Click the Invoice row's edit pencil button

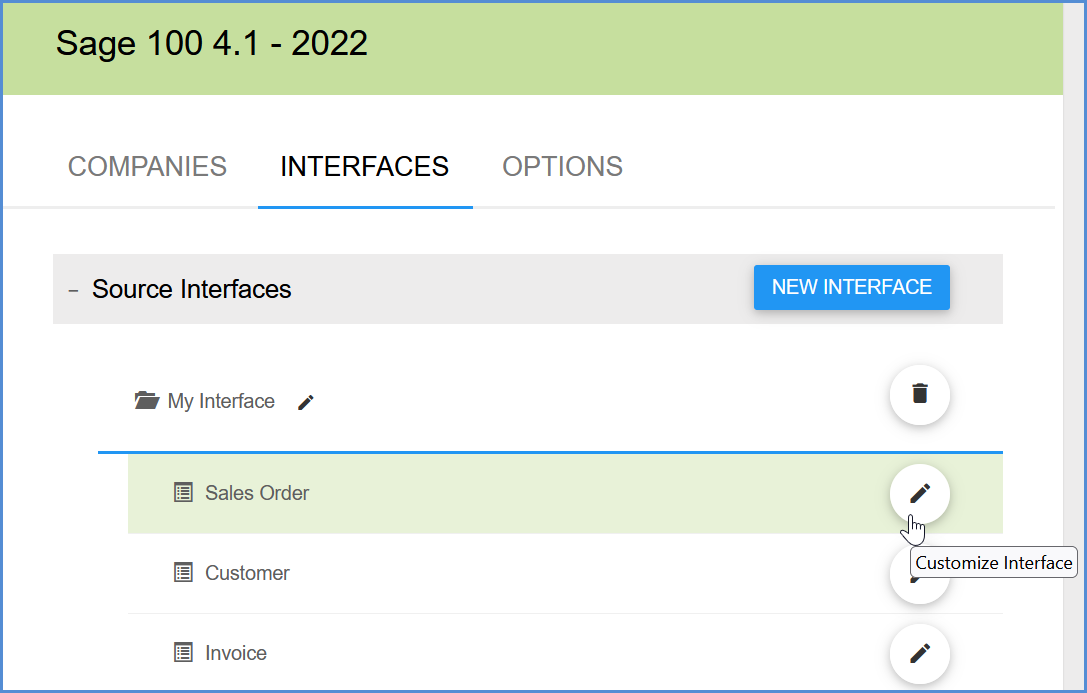coord(919,653)
